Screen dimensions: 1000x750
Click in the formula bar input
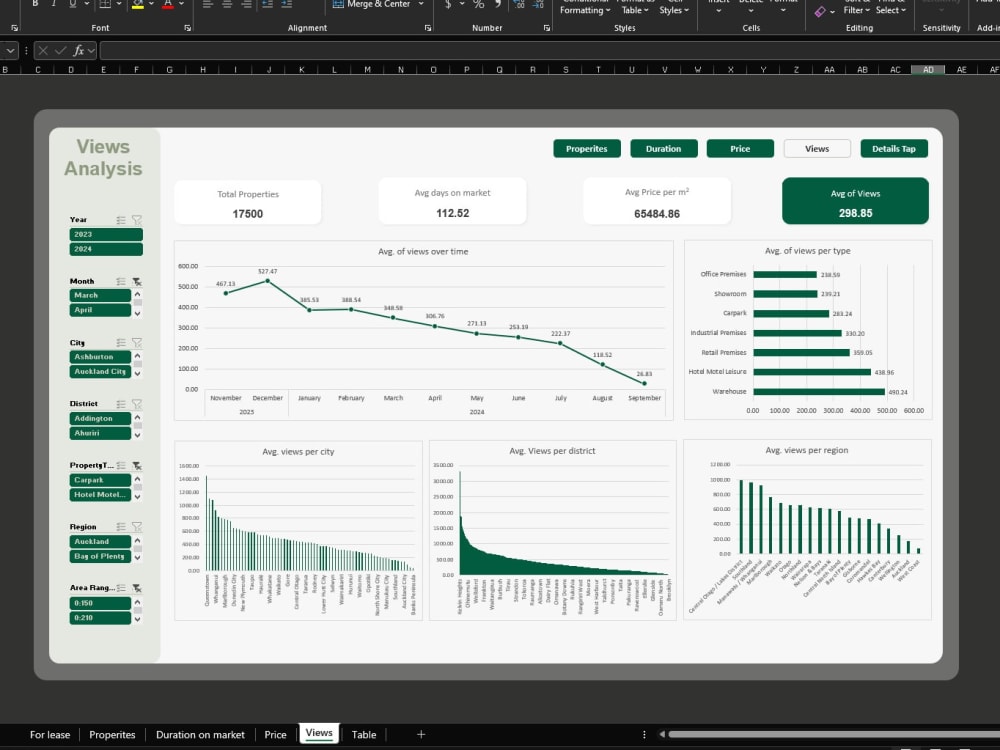click(x=550, y=50)
